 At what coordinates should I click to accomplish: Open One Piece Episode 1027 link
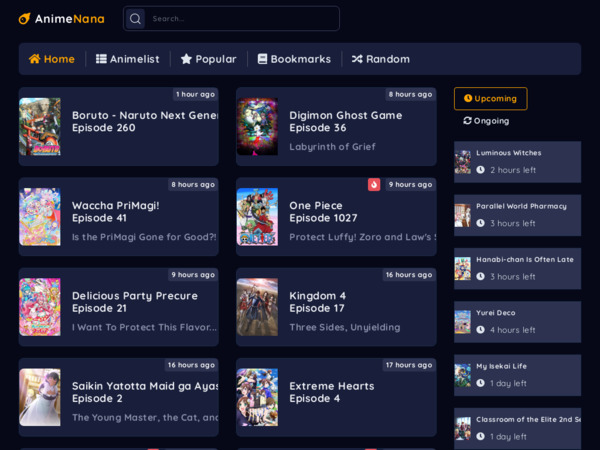pos(323,212)
